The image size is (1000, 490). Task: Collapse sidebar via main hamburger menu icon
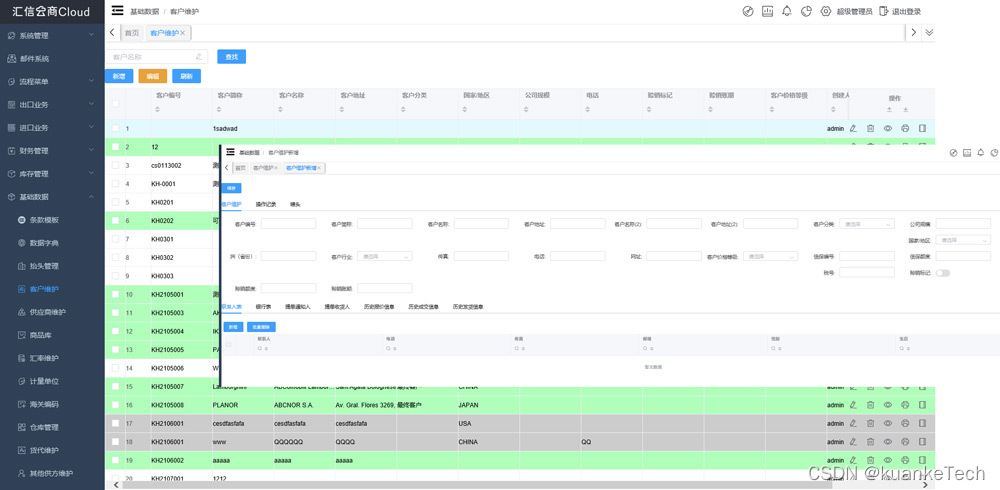click(x=117, y=11)
